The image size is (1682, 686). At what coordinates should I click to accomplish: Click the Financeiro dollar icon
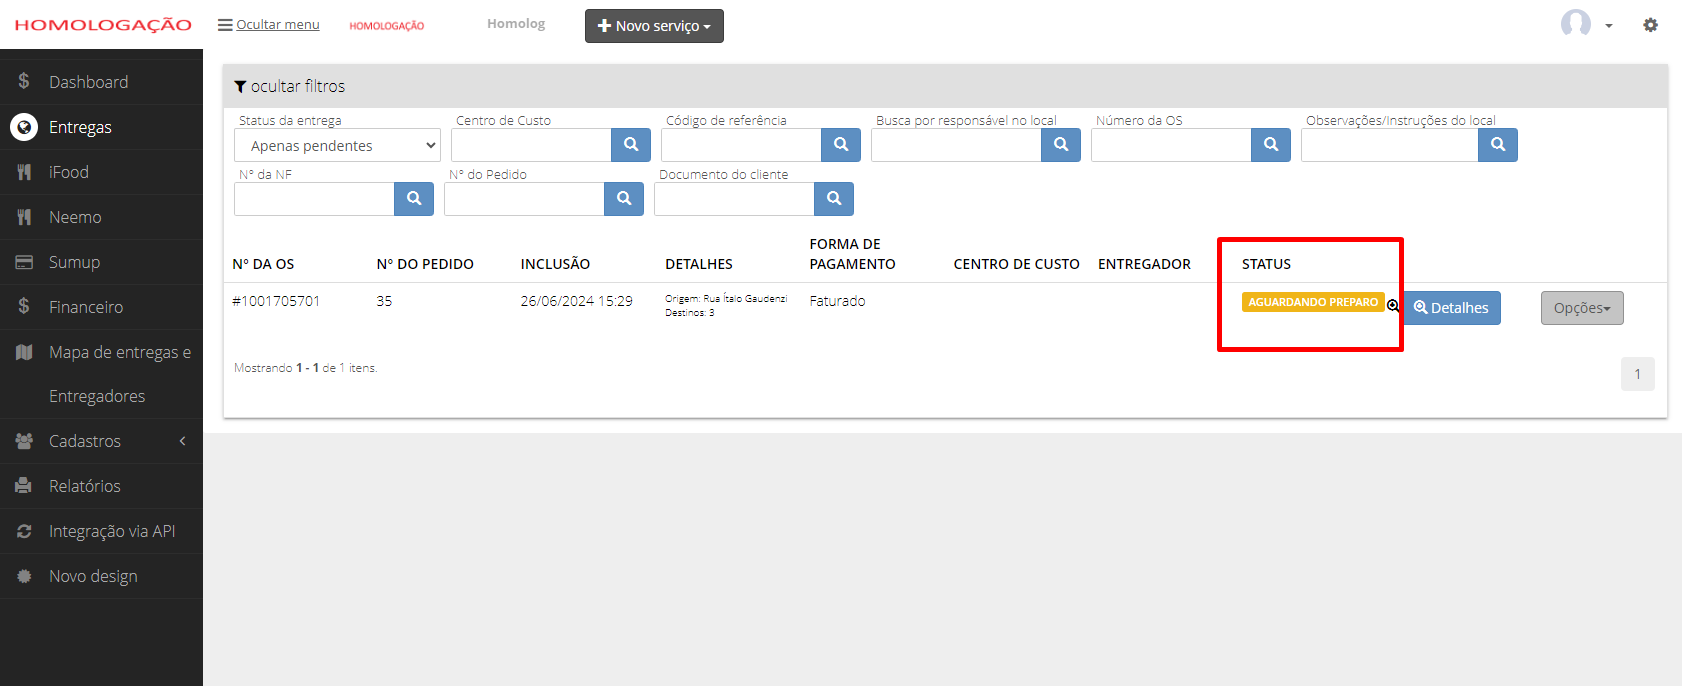(x=24, y=306)
